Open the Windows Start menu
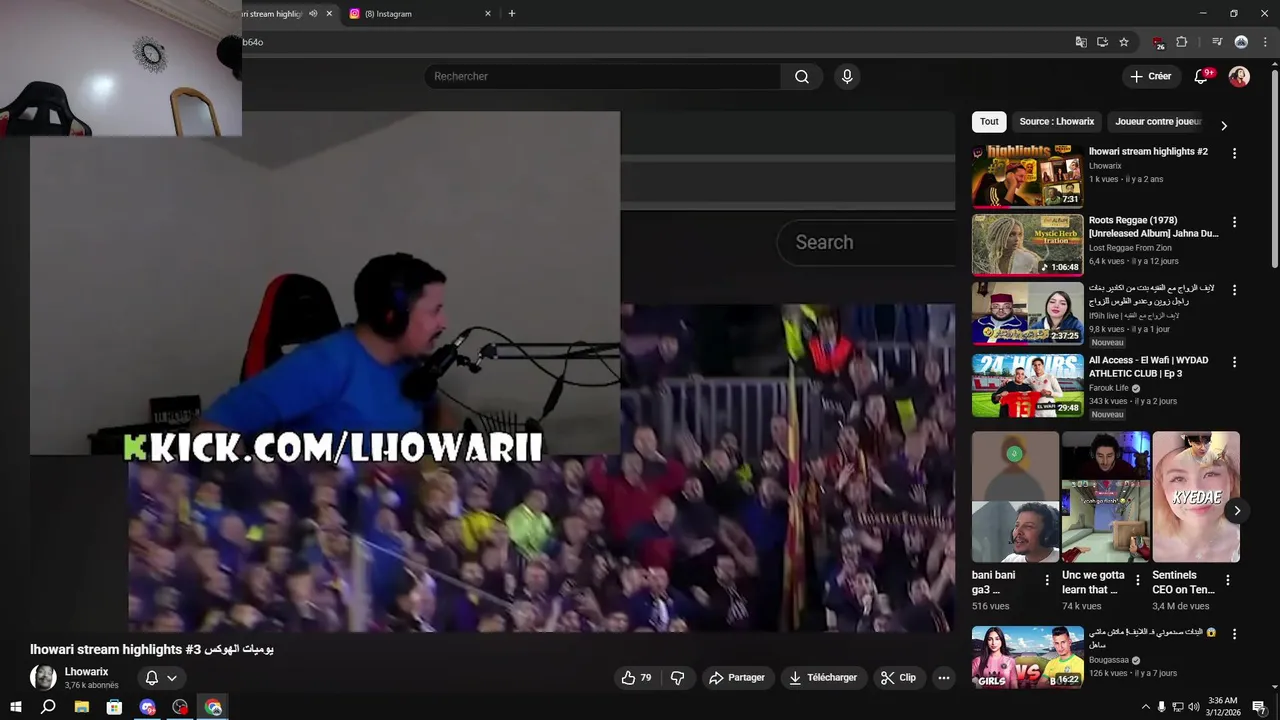Viewport: 1280px width, 720px height. click(x=16, y=707)
